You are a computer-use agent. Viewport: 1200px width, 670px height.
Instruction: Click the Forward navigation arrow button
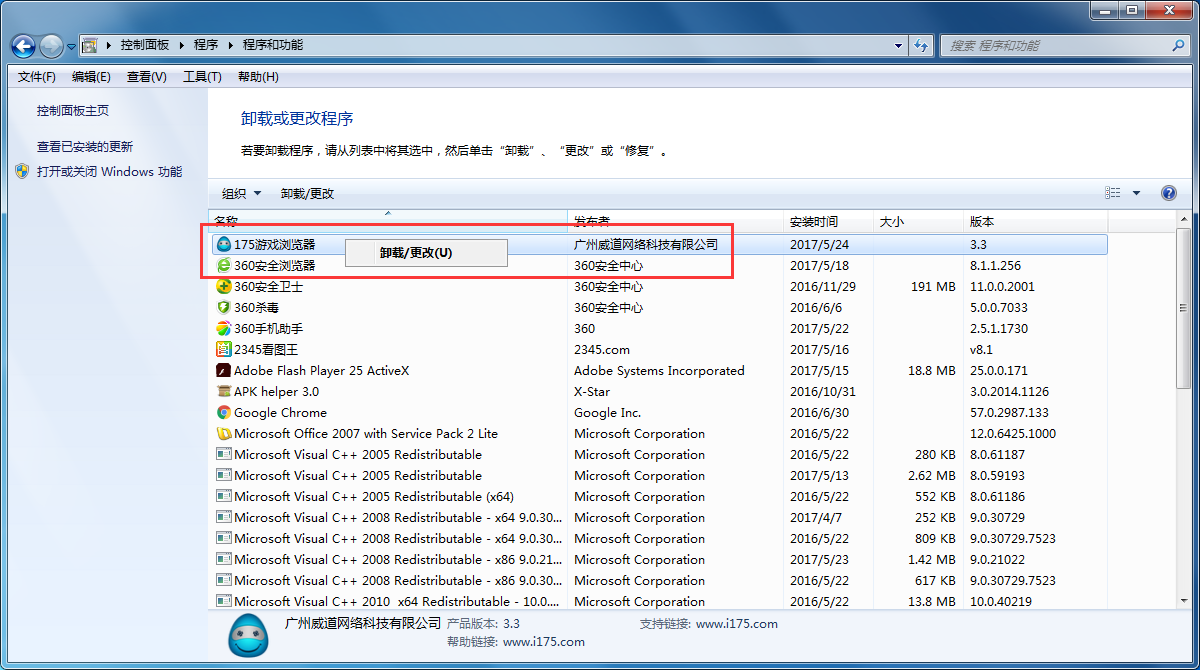coord(52,45)
